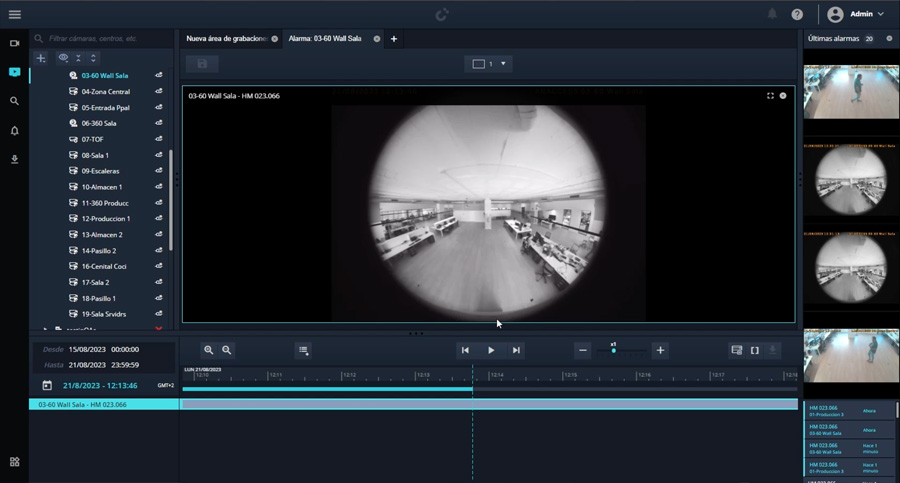Toggle the stream icon next to 07-TOF
Image resolution: width=900 pixels, height=483 pixels.
click(158, 140)
